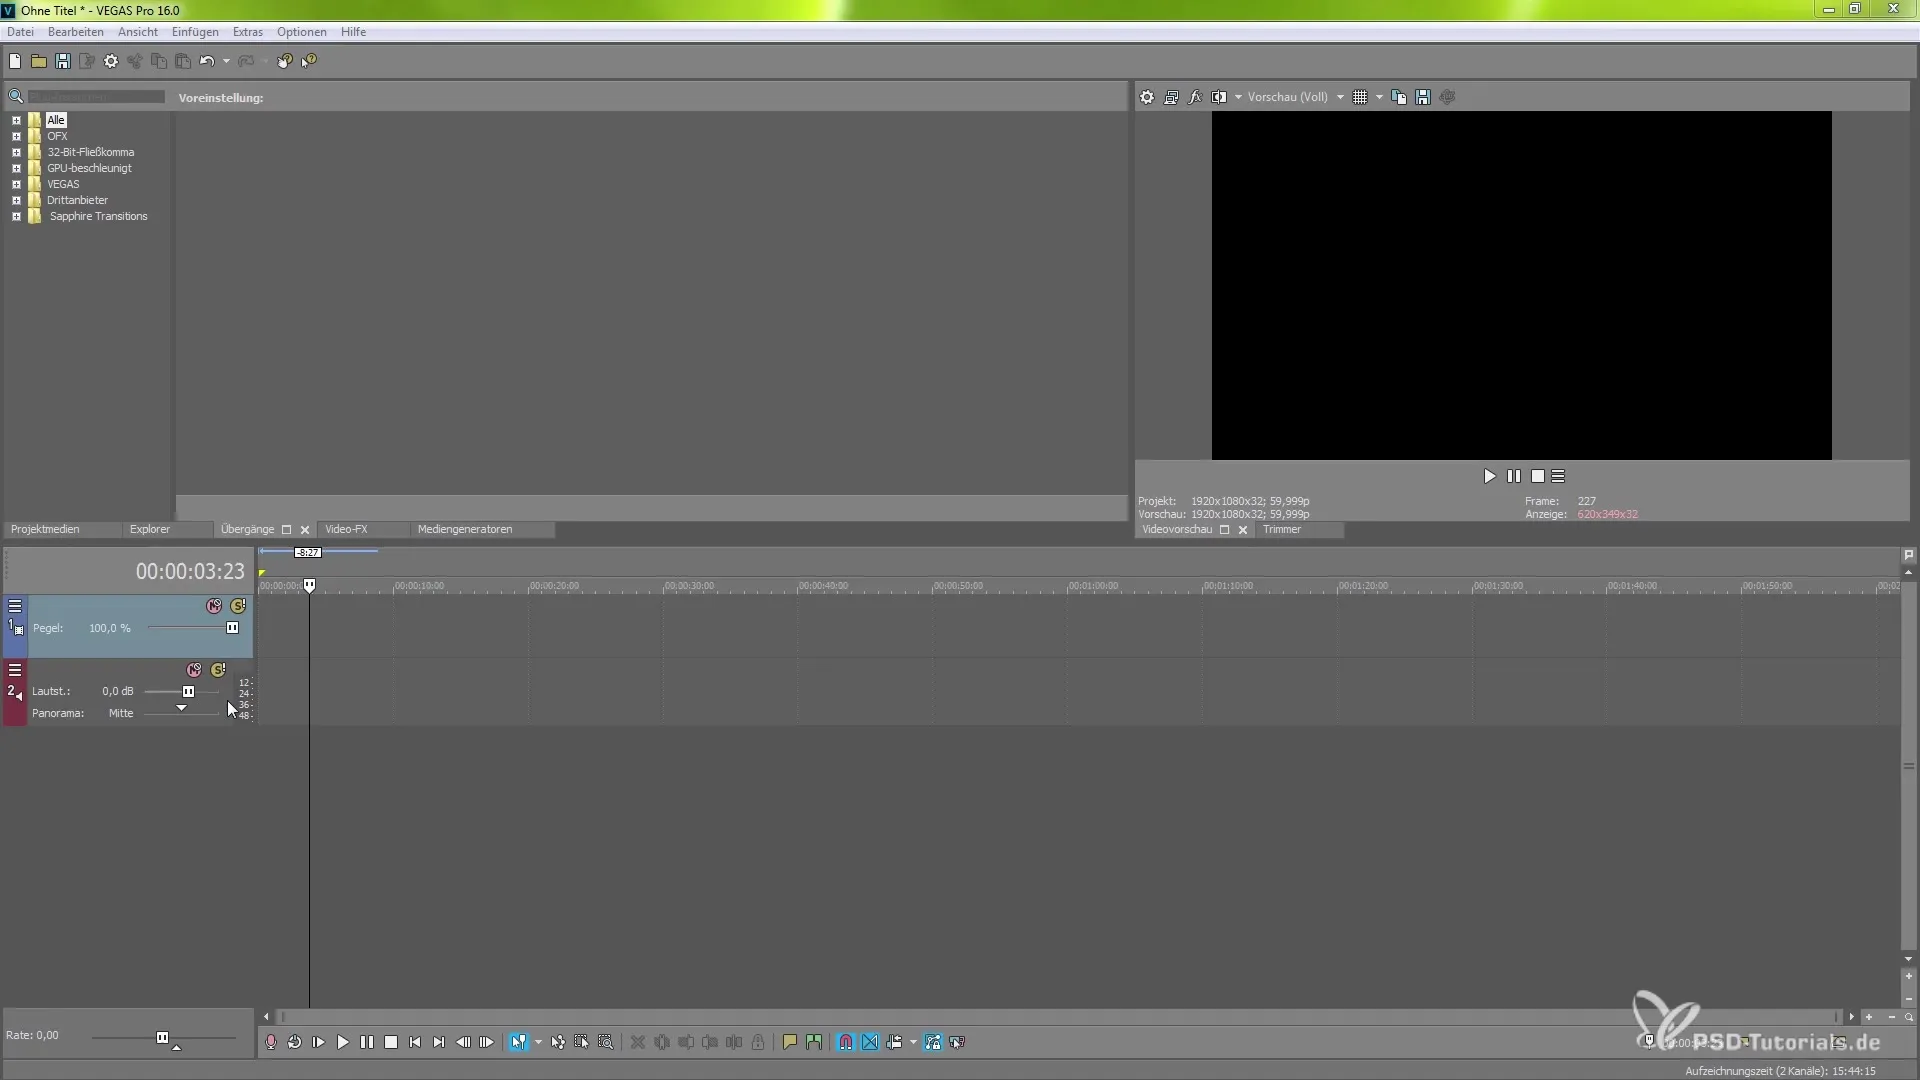Open track 1 hamburger menu
This screenshot has width=1920, height=1080.
[15, 606]
